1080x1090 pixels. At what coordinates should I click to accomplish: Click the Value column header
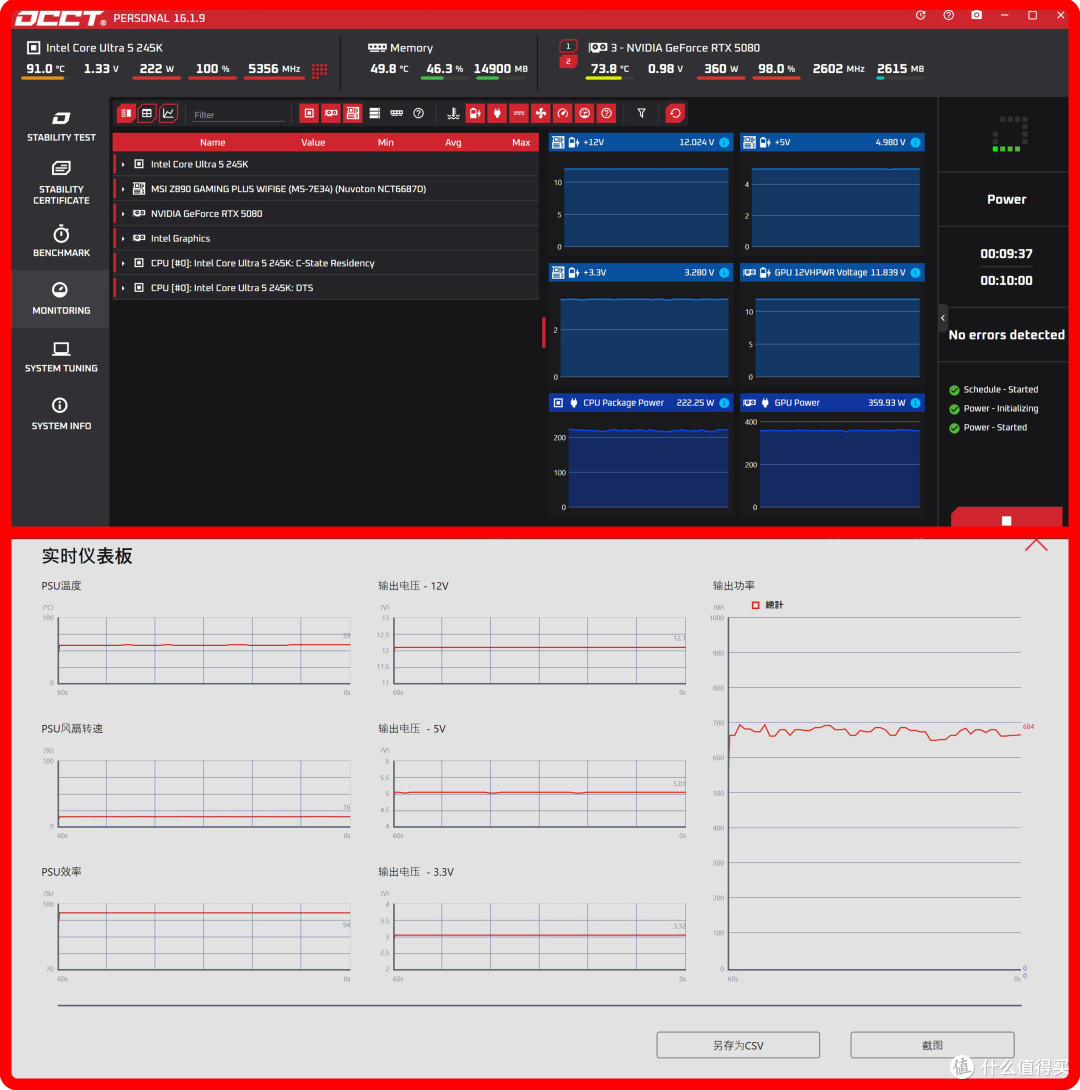(x=313, y=143)
